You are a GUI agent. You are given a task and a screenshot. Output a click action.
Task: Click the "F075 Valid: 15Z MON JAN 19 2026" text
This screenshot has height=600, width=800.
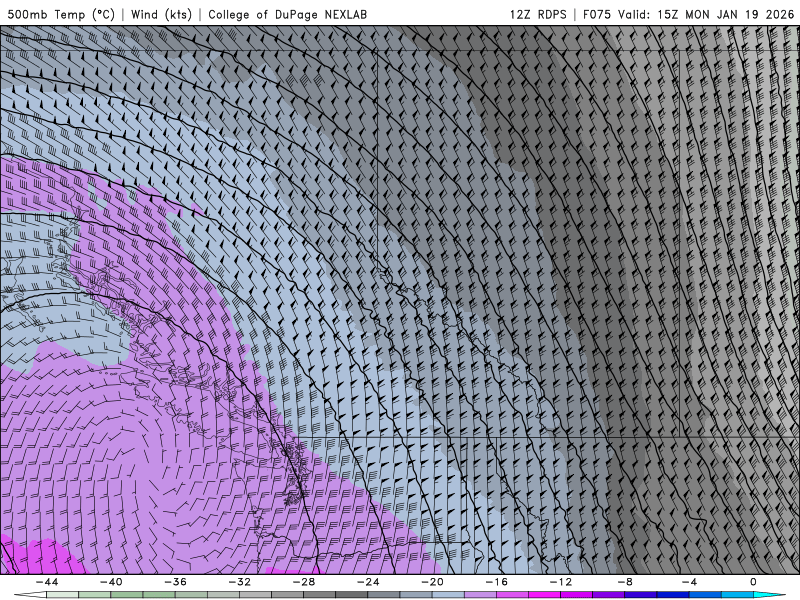pos(689,14)
